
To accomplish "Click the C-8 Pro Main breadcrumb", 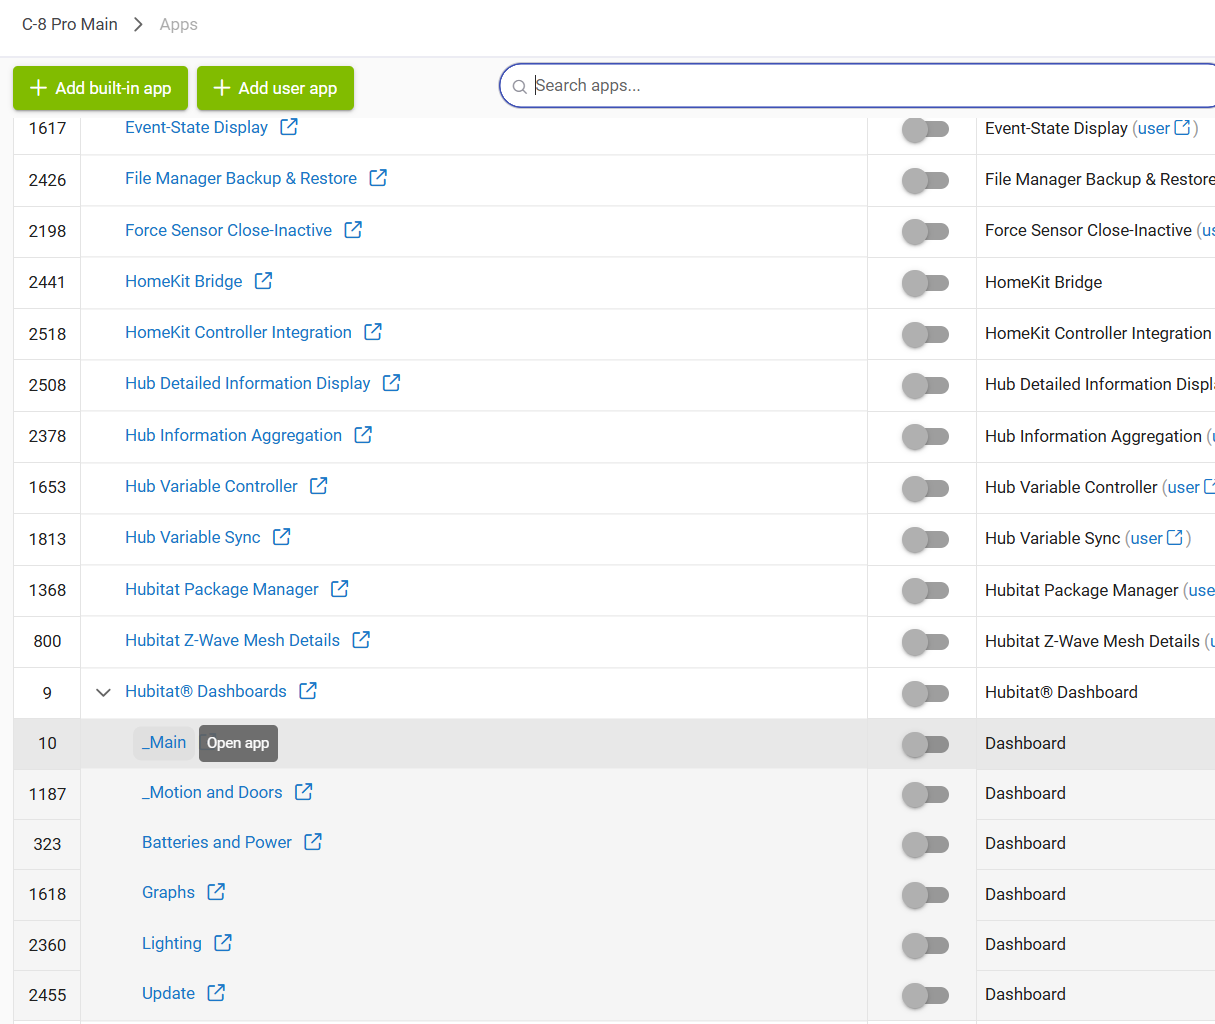I will [x=70, y=24].
